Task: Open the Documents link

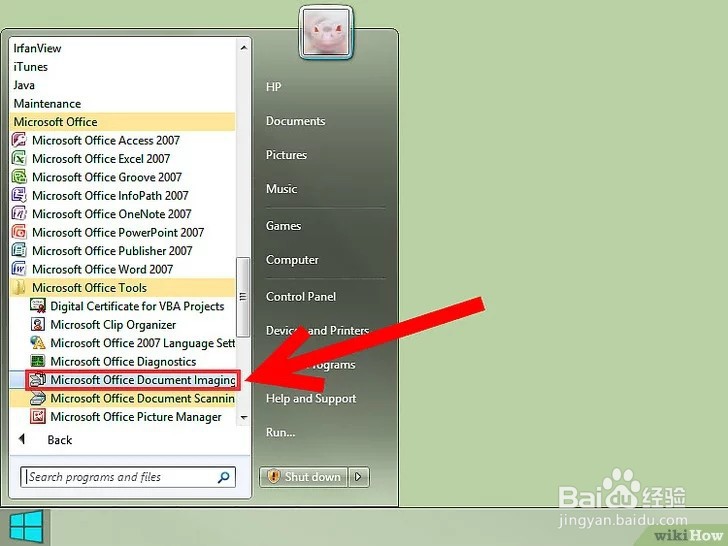Action: click(x=296, y=121)
